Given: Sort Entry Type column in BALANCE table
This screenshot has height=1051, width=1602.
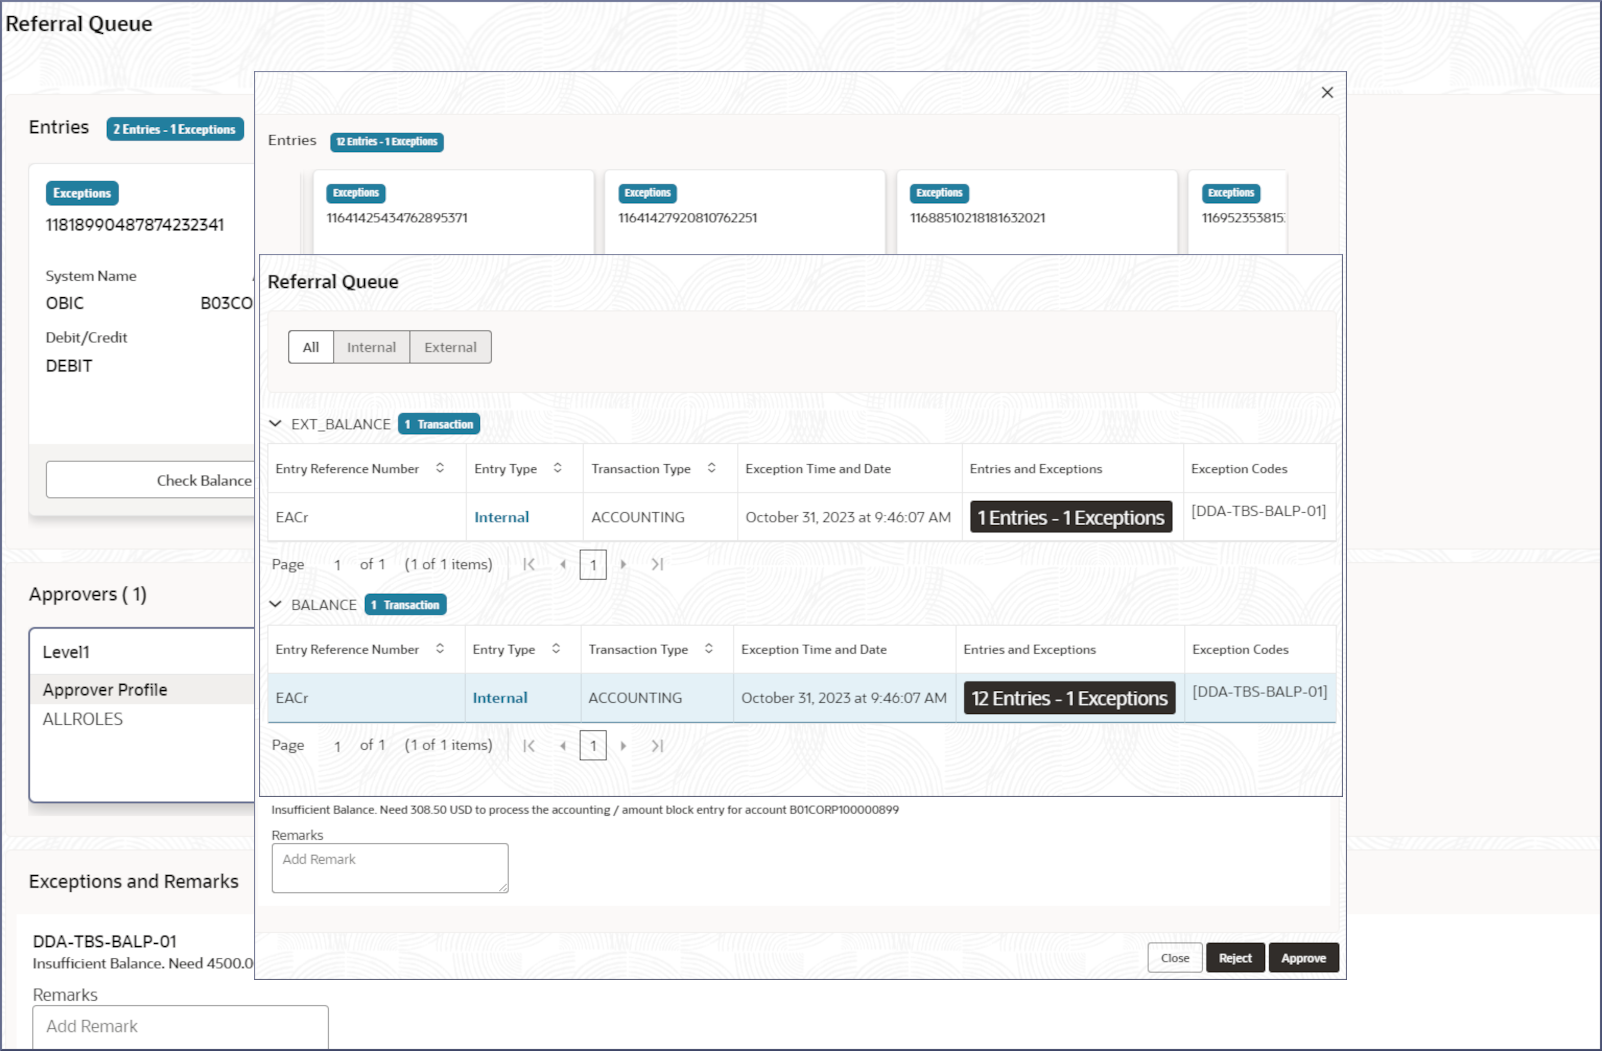Looking at the screenshot, I should (556, 649).
